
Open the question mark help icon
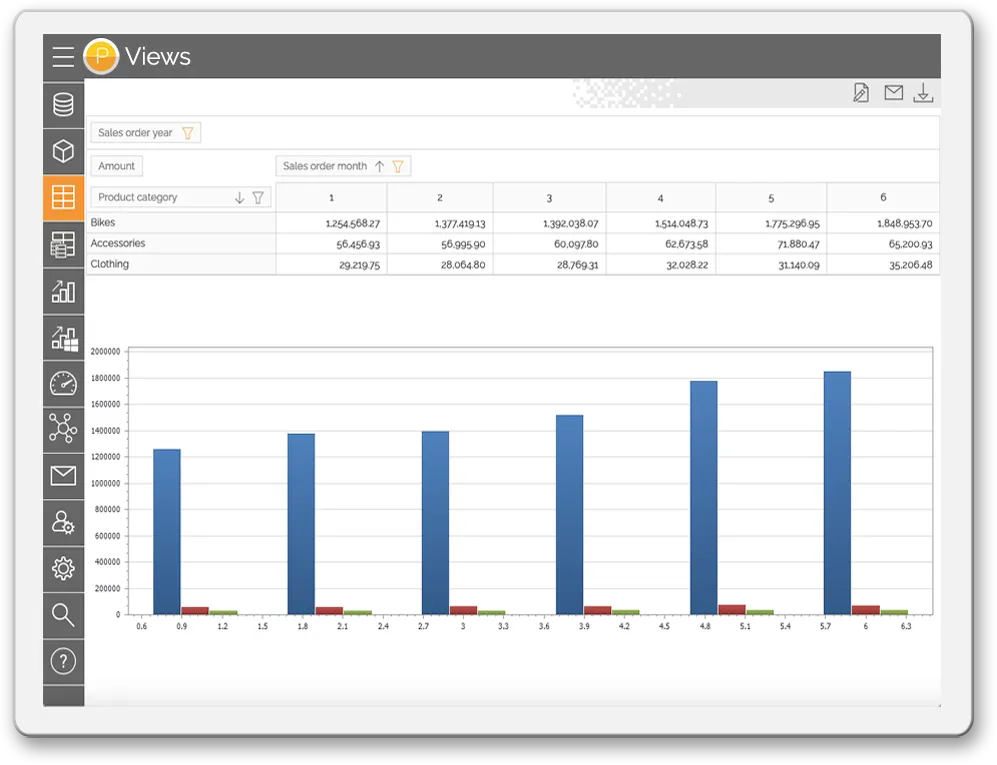click(63, 661)
